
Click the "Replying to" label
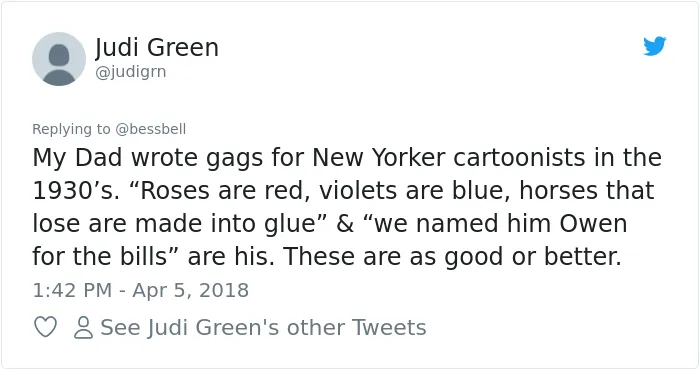pyautogui.click(x=71, y=129)
